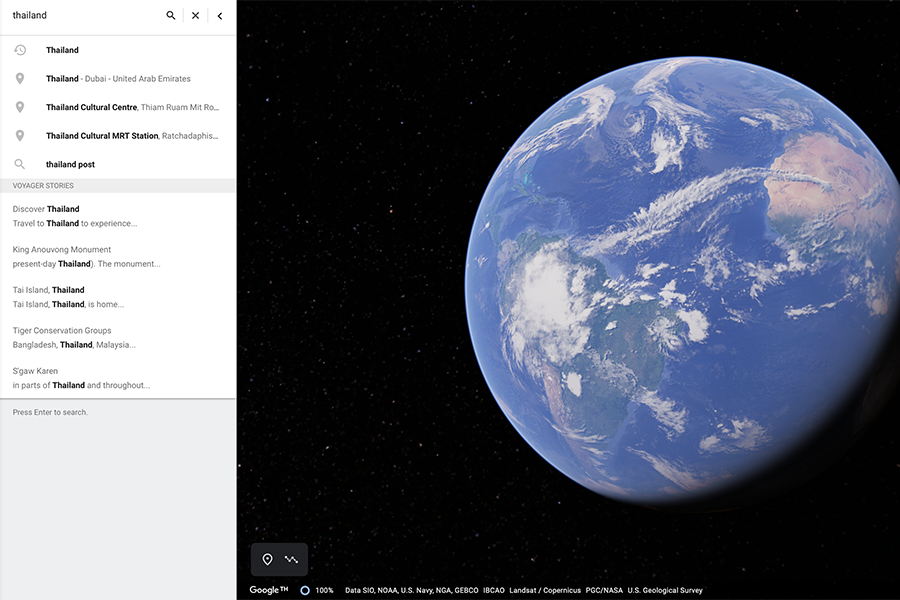The height and width of the screenshot is (600, 900).
Task: Click the add placemark pin tool
Action: [267, 559]
